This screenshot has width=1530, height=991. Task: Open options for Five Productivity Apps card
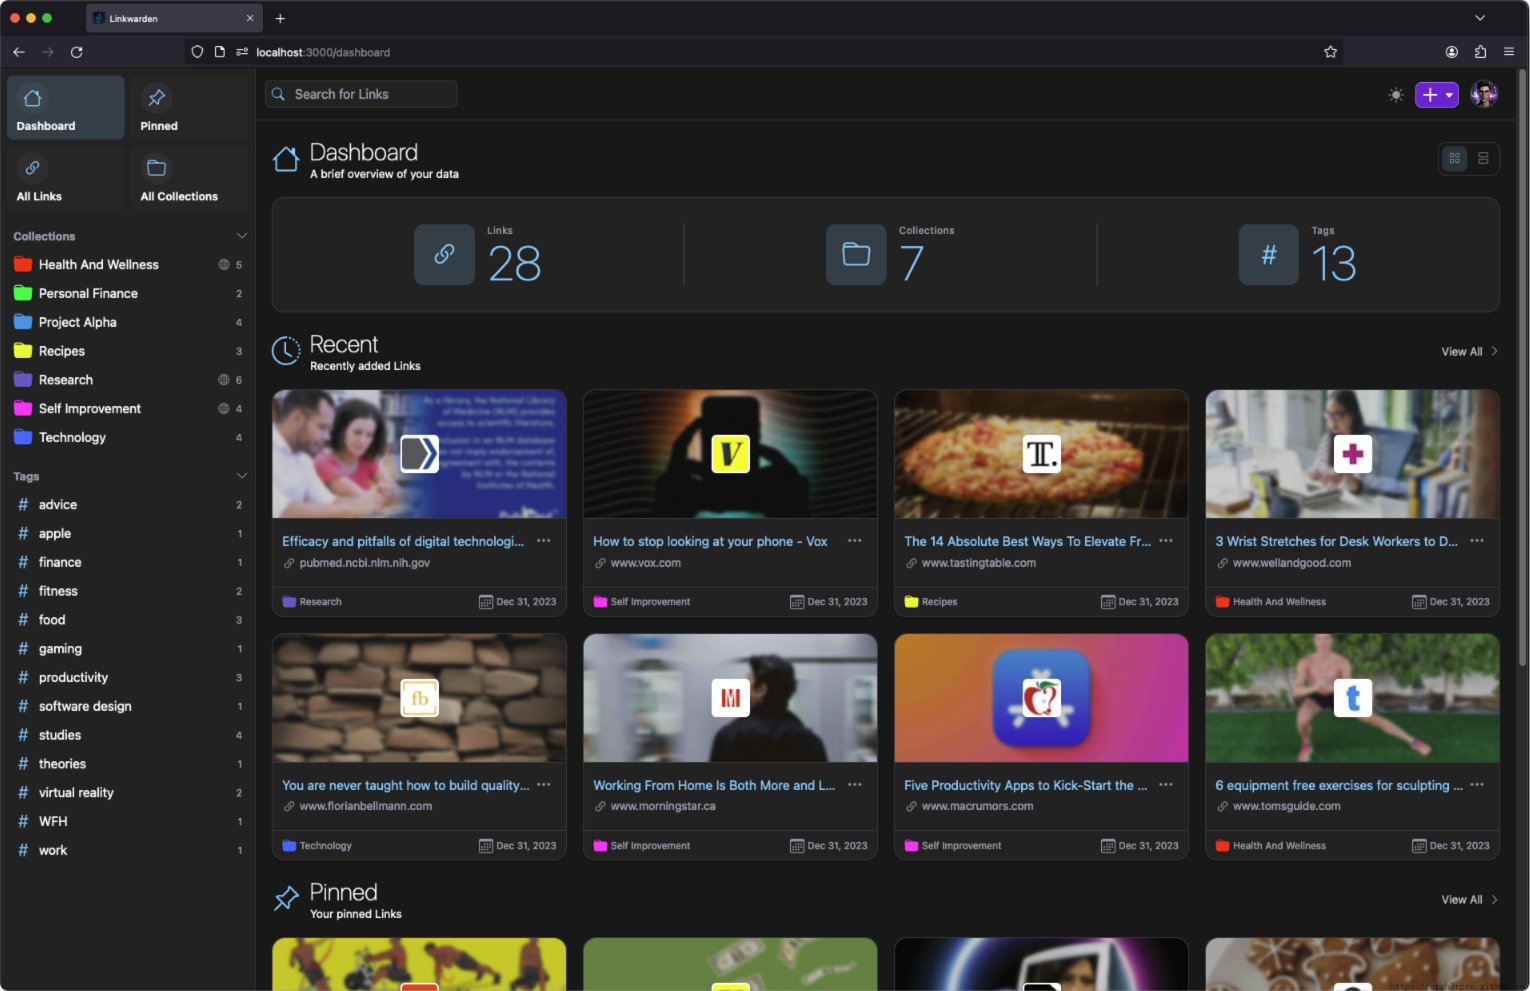[x=1166, y=785]
